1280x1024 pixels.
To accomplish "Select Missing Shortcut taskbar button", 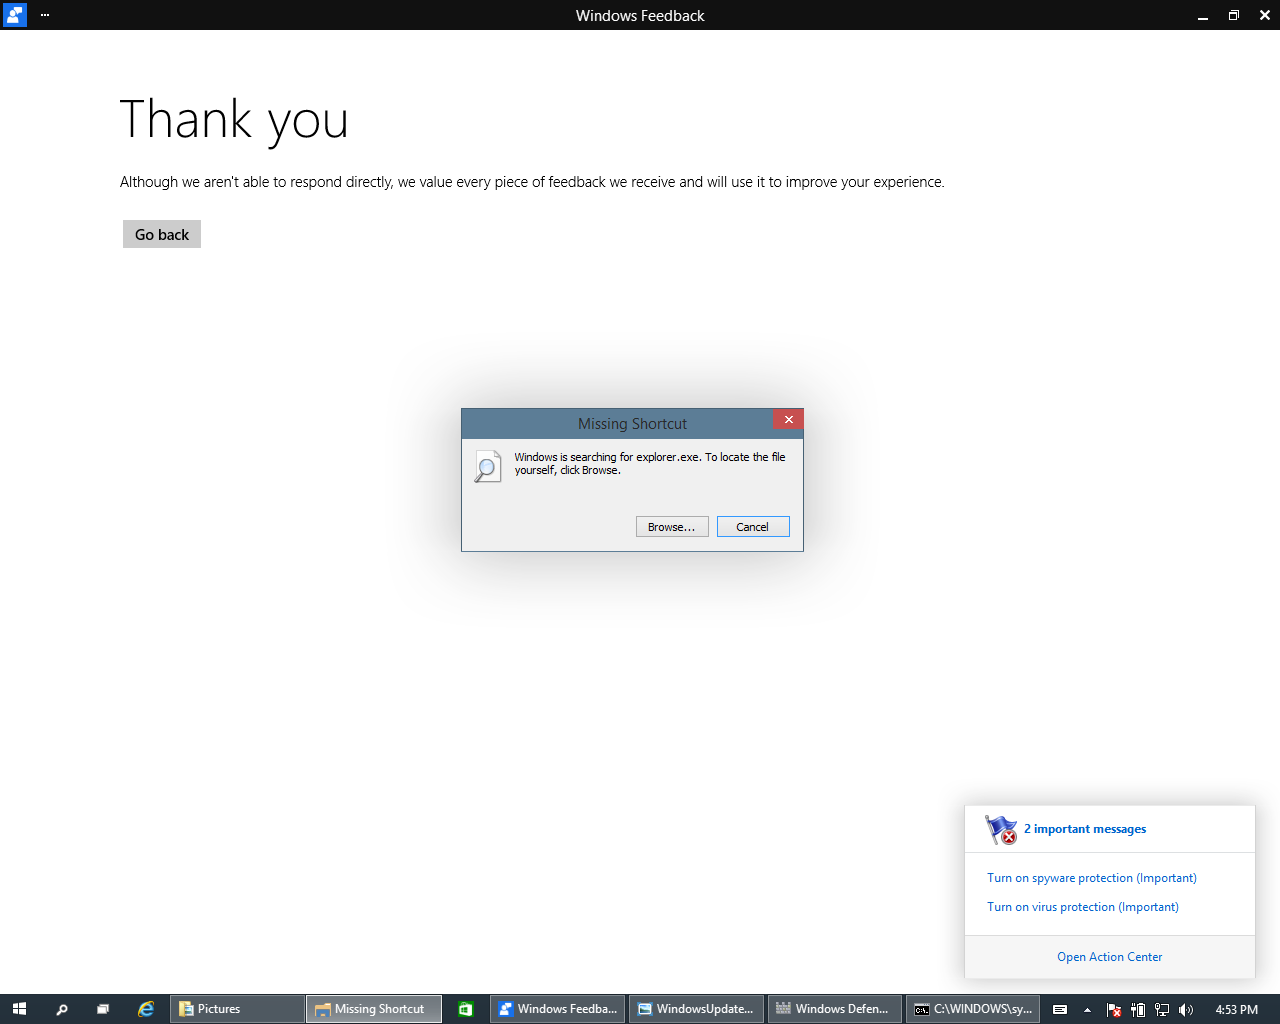I will click(x=374, y=1009).
